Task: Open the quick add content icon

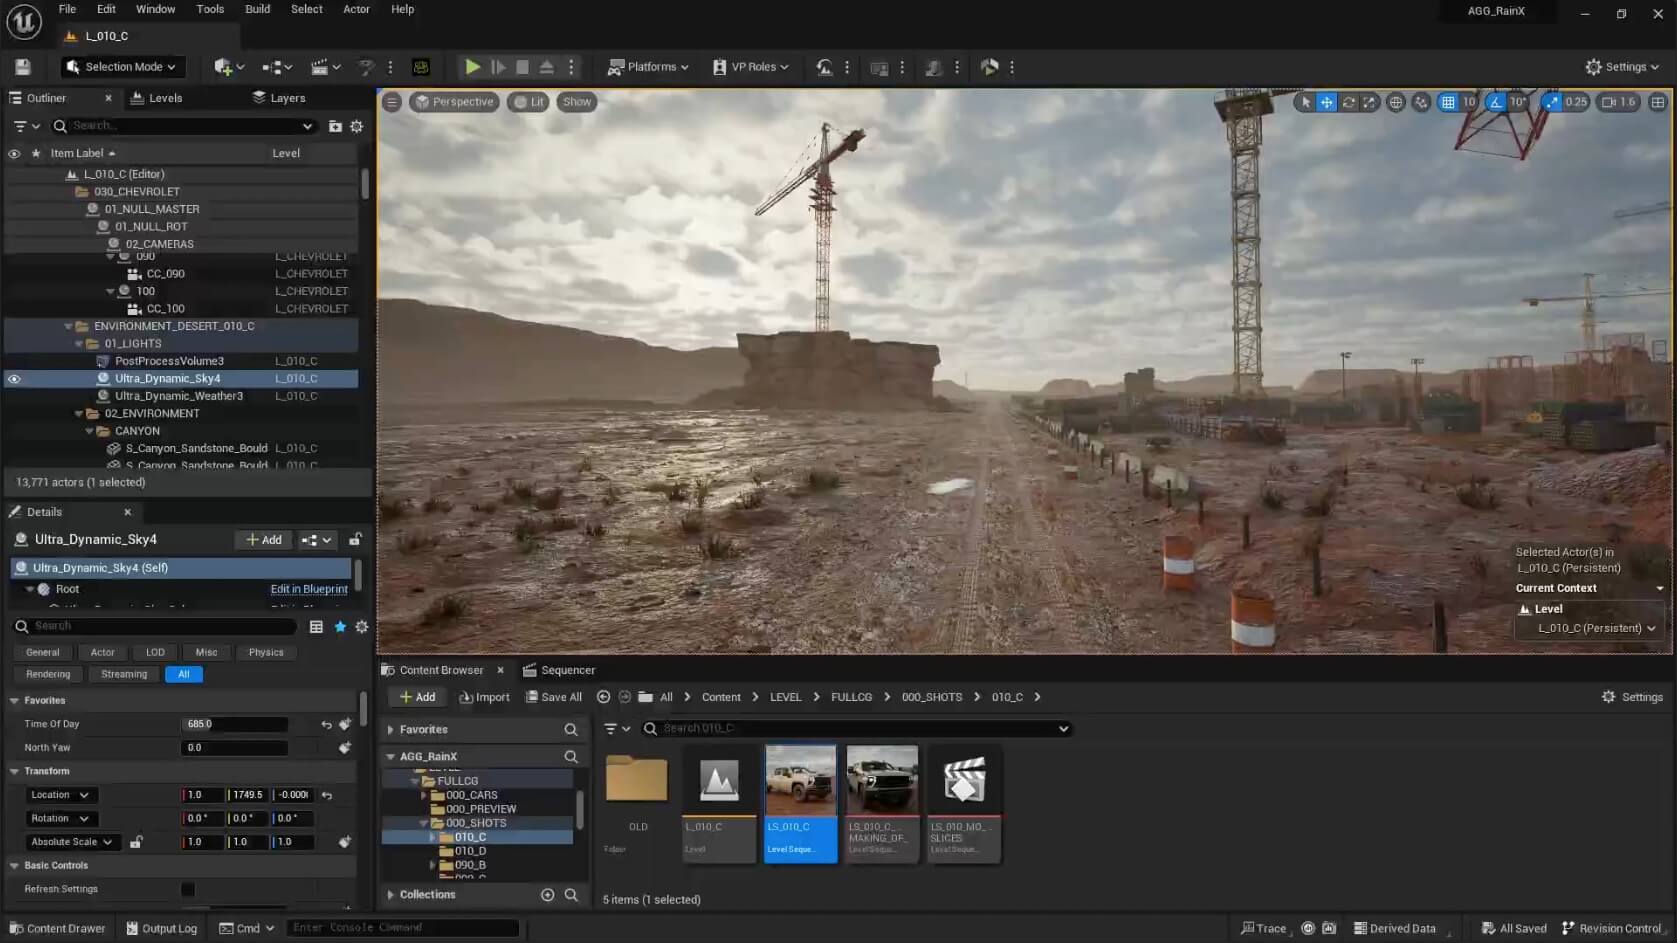Action: click(x=229, y=67)
